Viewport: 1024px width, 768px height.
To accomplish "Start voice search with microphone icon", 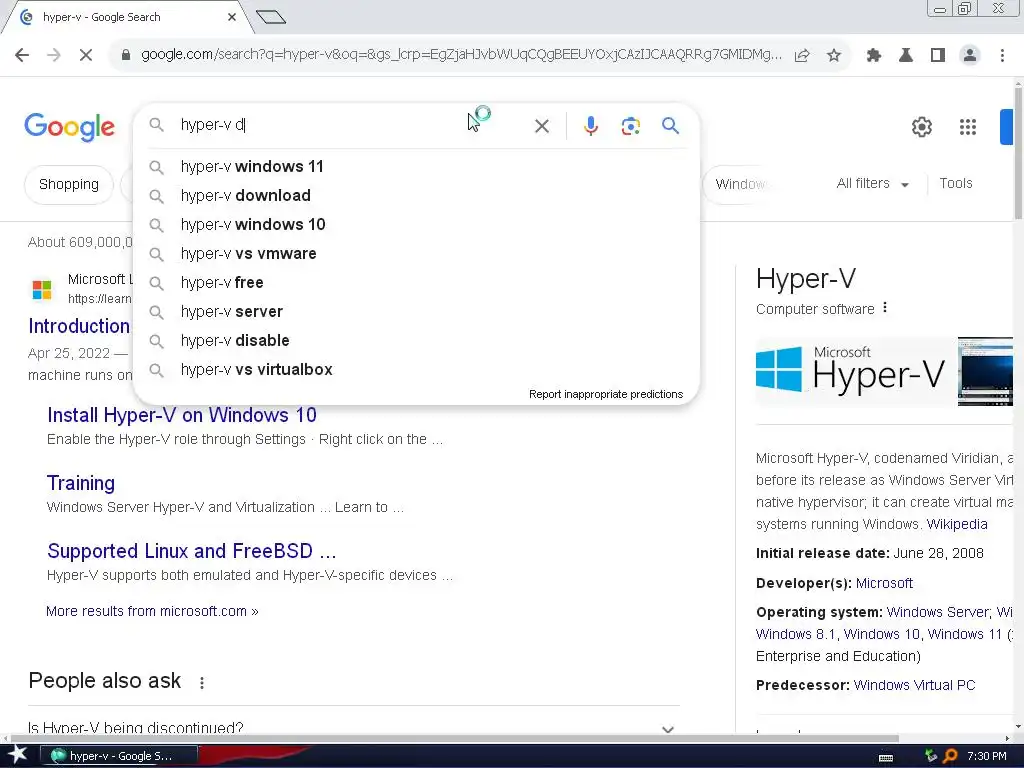I will [x=590, y=126].
